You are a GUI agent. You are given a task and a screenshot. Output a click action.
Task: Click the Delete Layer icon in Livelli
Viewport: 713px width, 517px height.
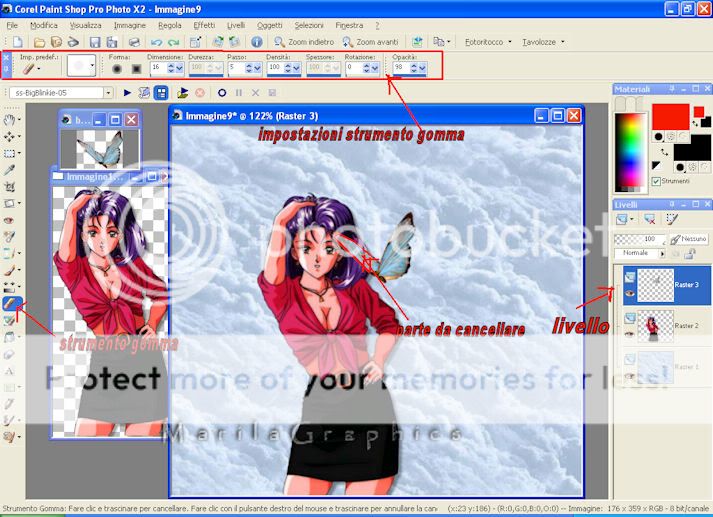649,220
